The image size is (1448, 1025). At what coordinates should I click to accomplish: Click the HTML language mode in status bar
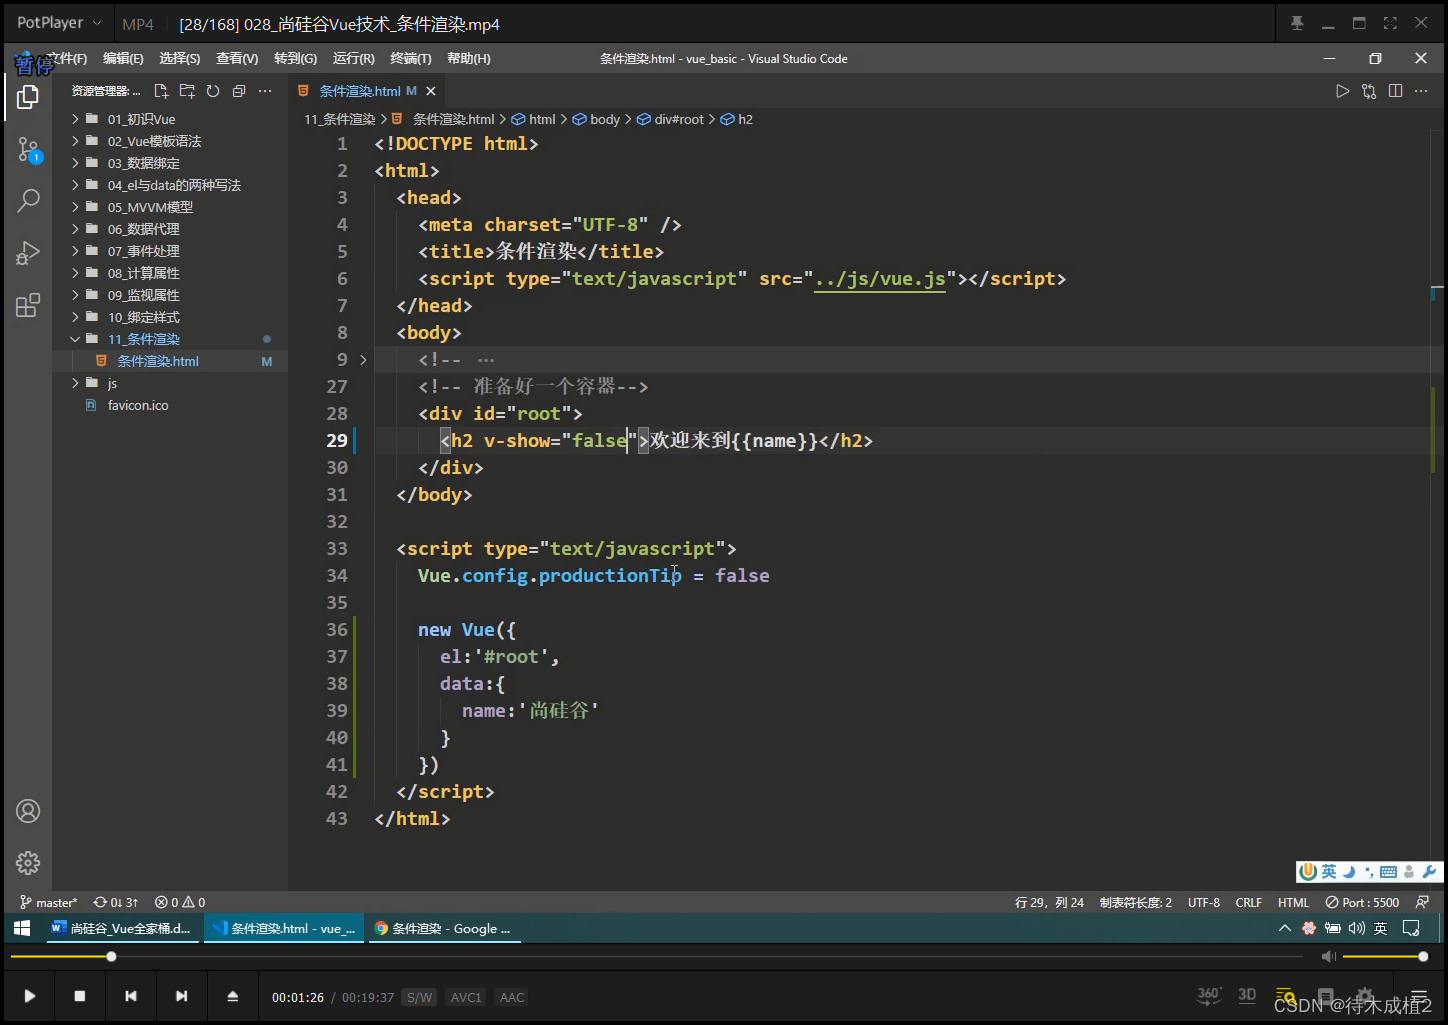point(1293,902)
